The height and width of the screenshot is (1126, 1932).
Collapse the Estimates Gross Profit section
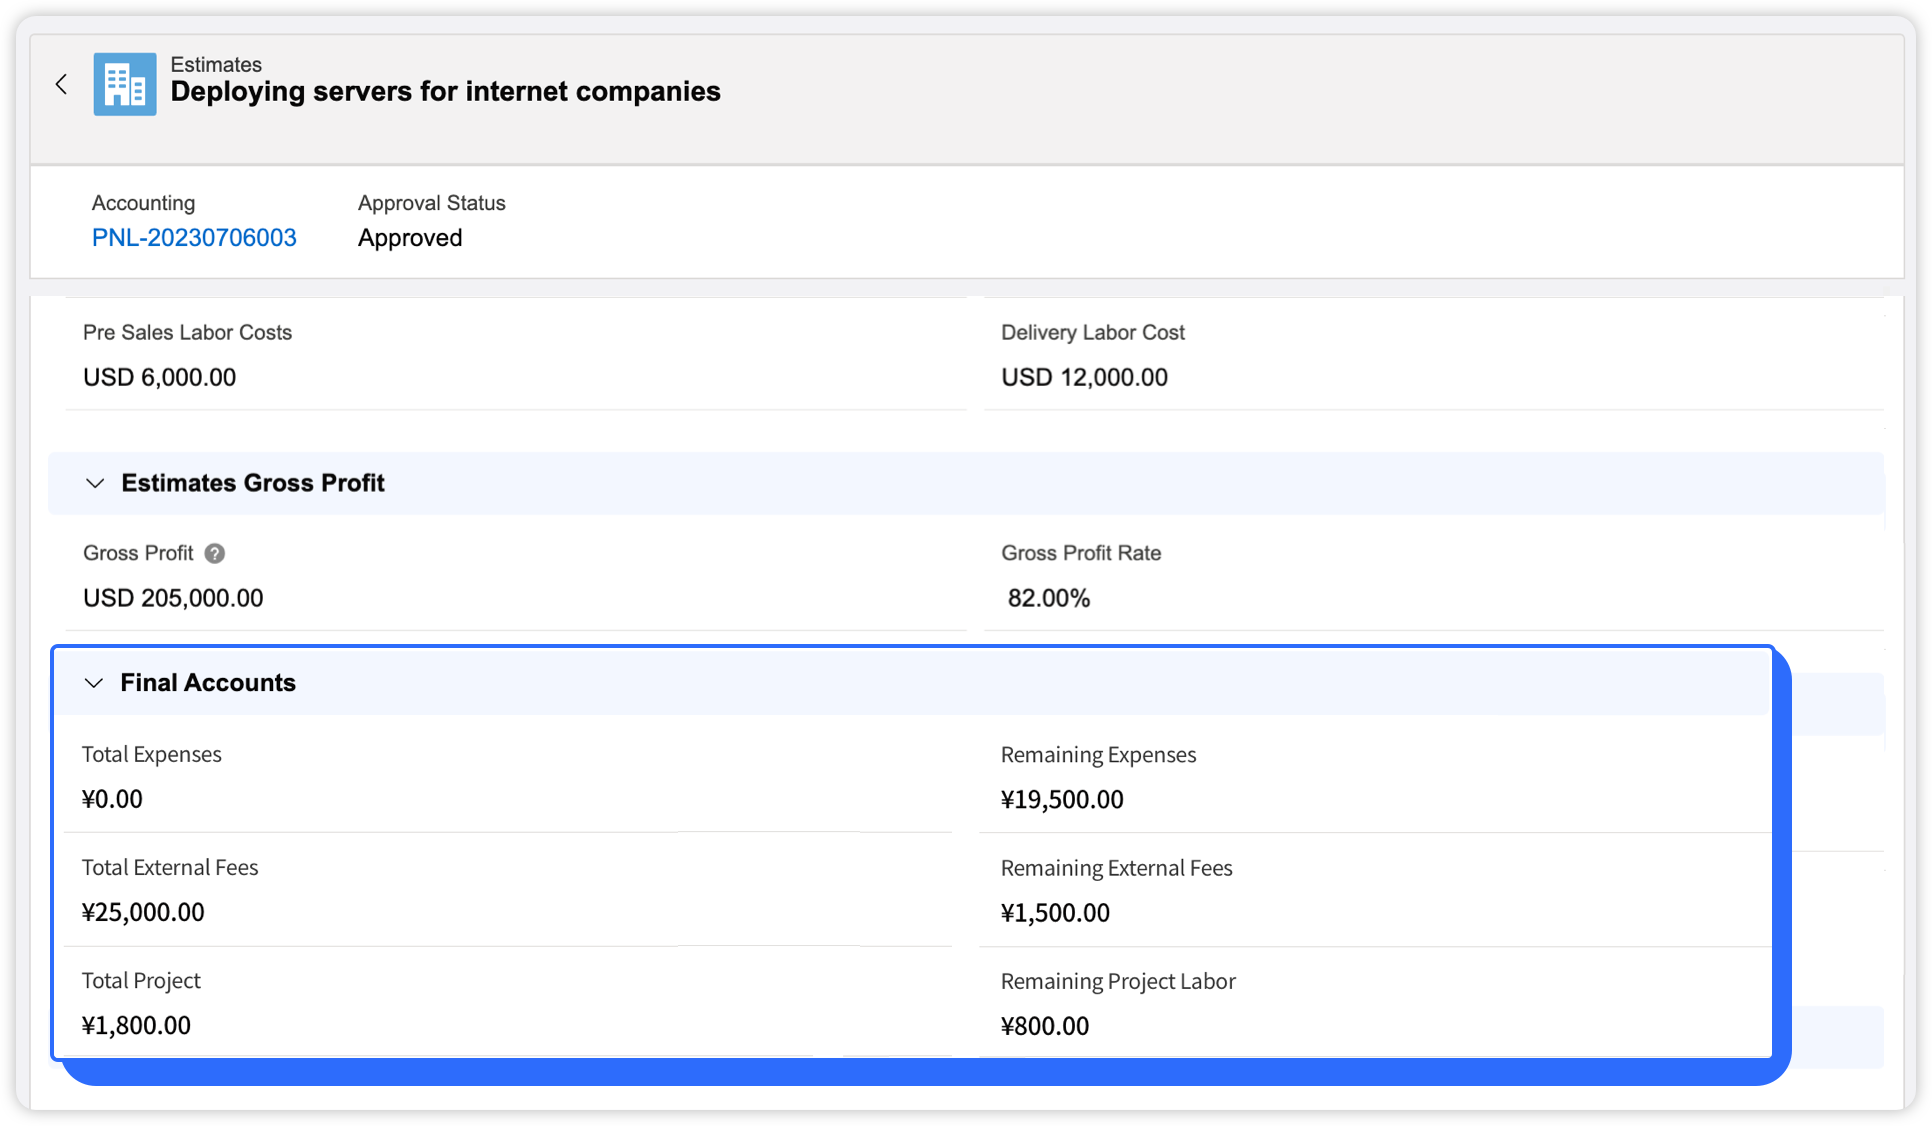95,484
